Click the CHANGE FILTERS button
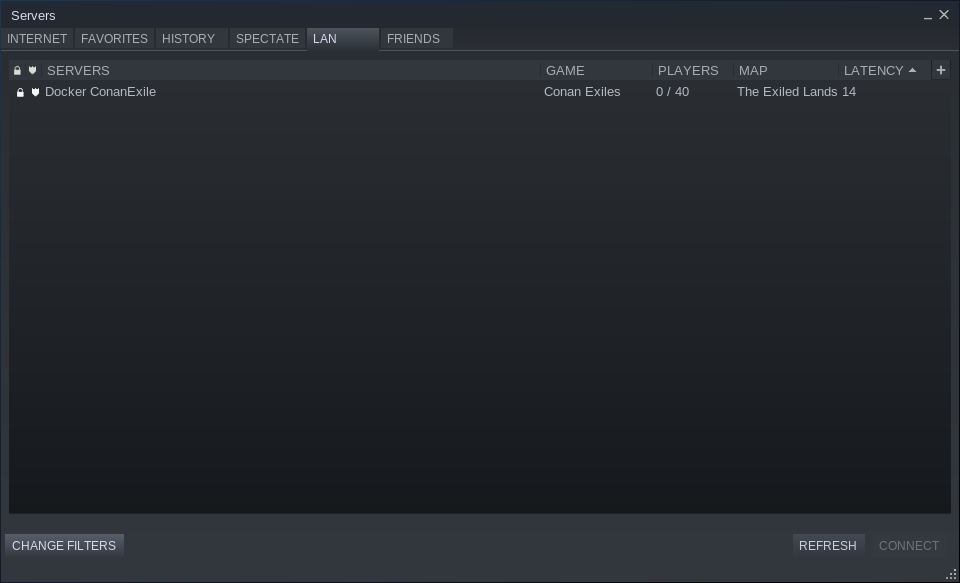 pos(64,546)
